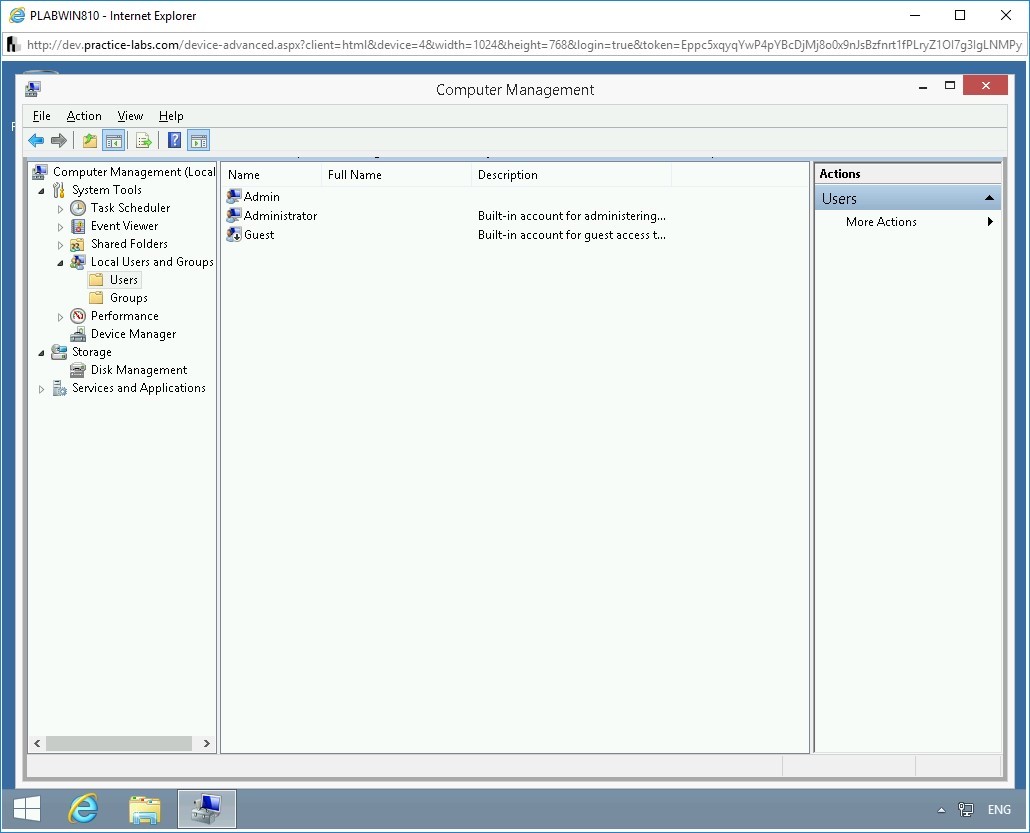
Task: Open the View menu
Action: click(x=130, y=116)
